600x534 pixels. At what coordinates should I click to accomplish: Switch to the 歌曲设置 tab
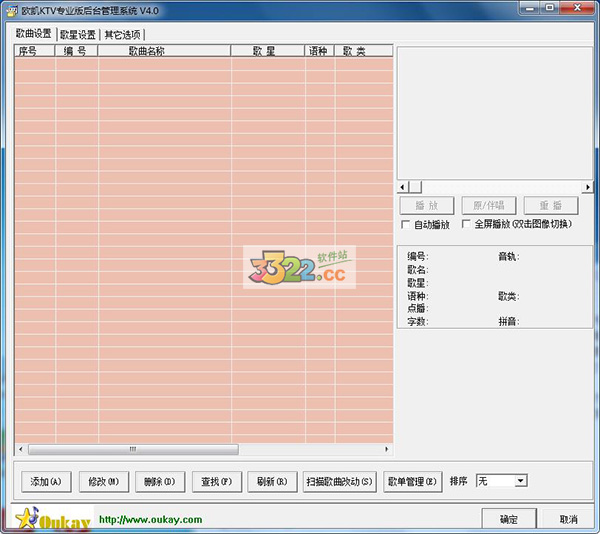[33, 34]
